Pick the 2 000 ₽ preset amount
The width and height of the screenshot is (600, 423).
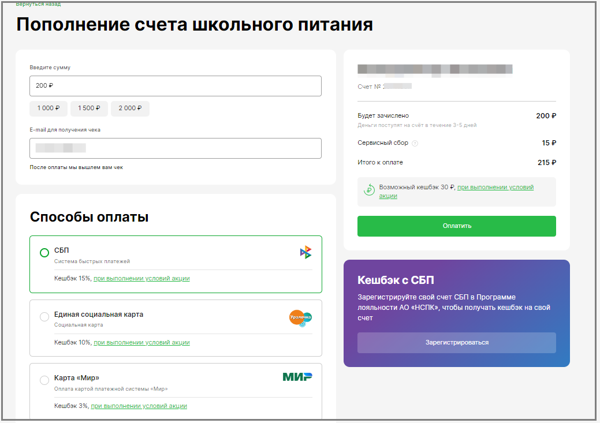pyautogui.click(x=129, y=108)
